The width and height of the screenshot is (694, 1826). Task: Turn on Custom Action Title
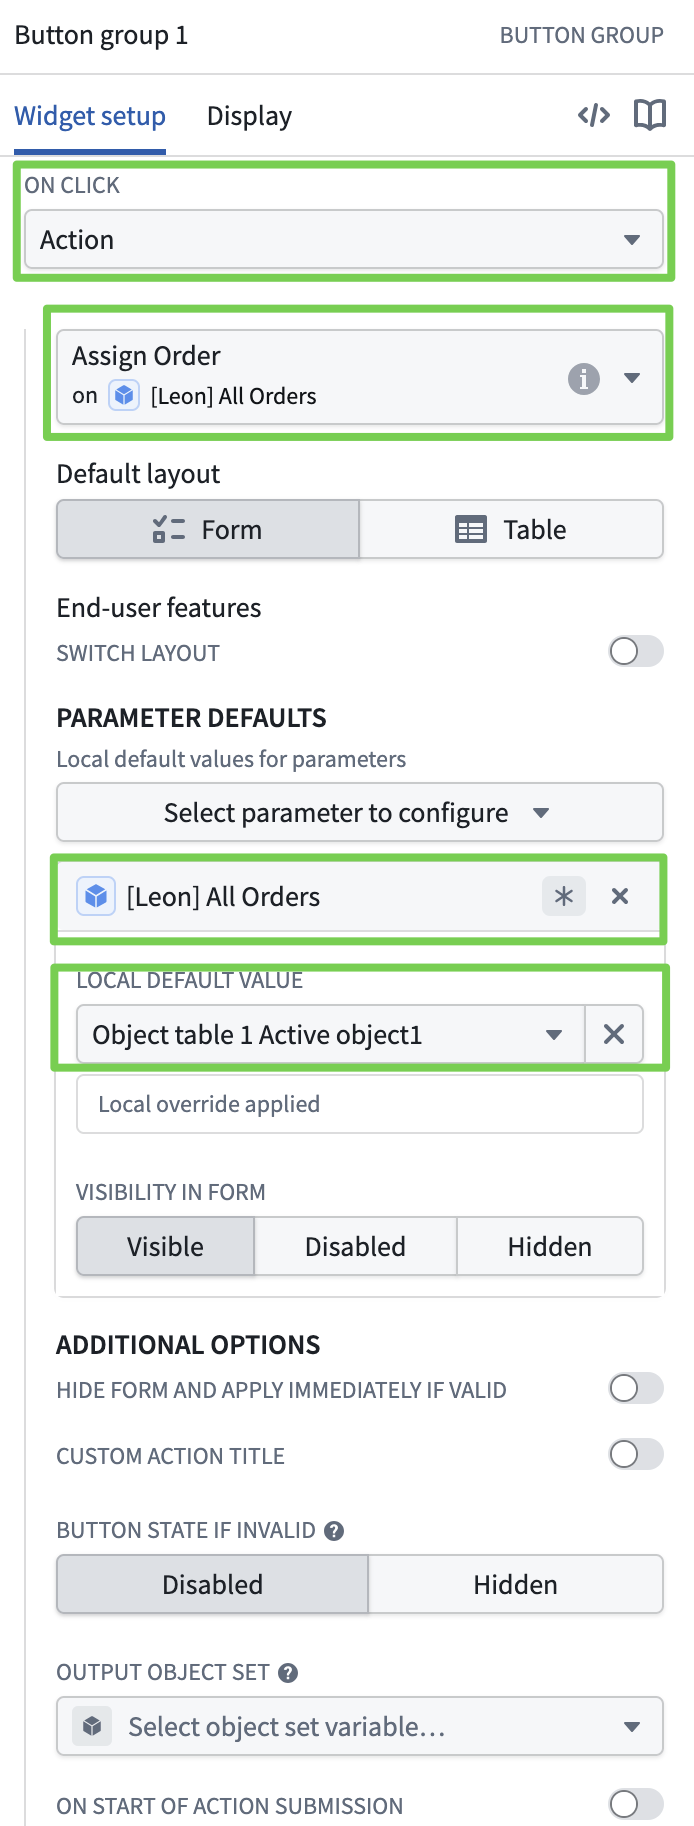tap(636, 1455)
